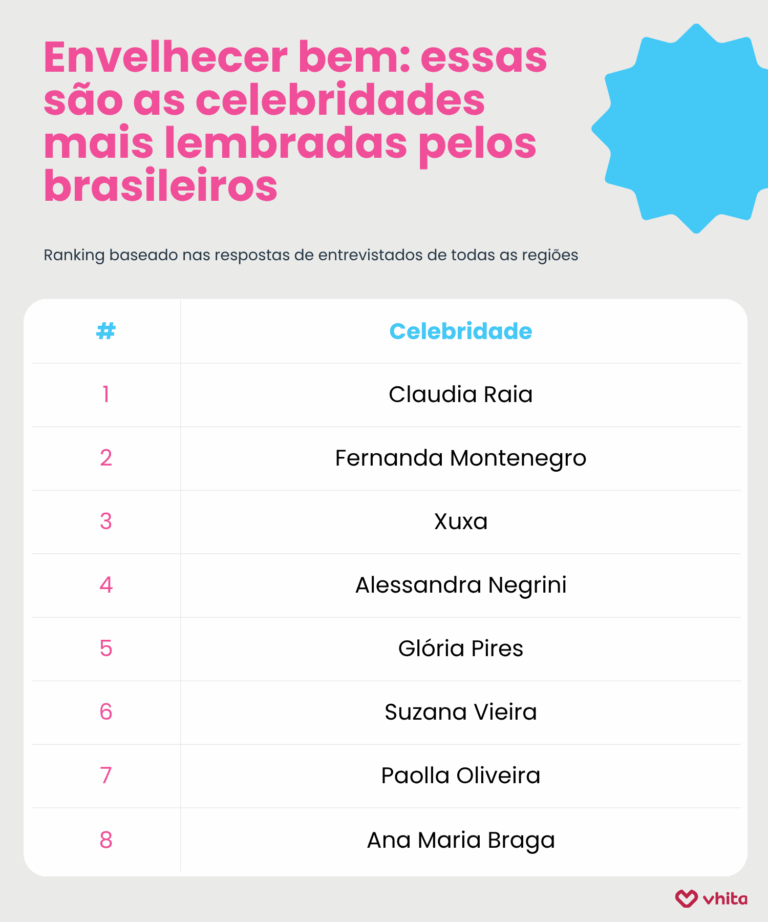This screenshot has width=768, height=922.
Task: Select the Claudia Raia row
Action: 460,394
